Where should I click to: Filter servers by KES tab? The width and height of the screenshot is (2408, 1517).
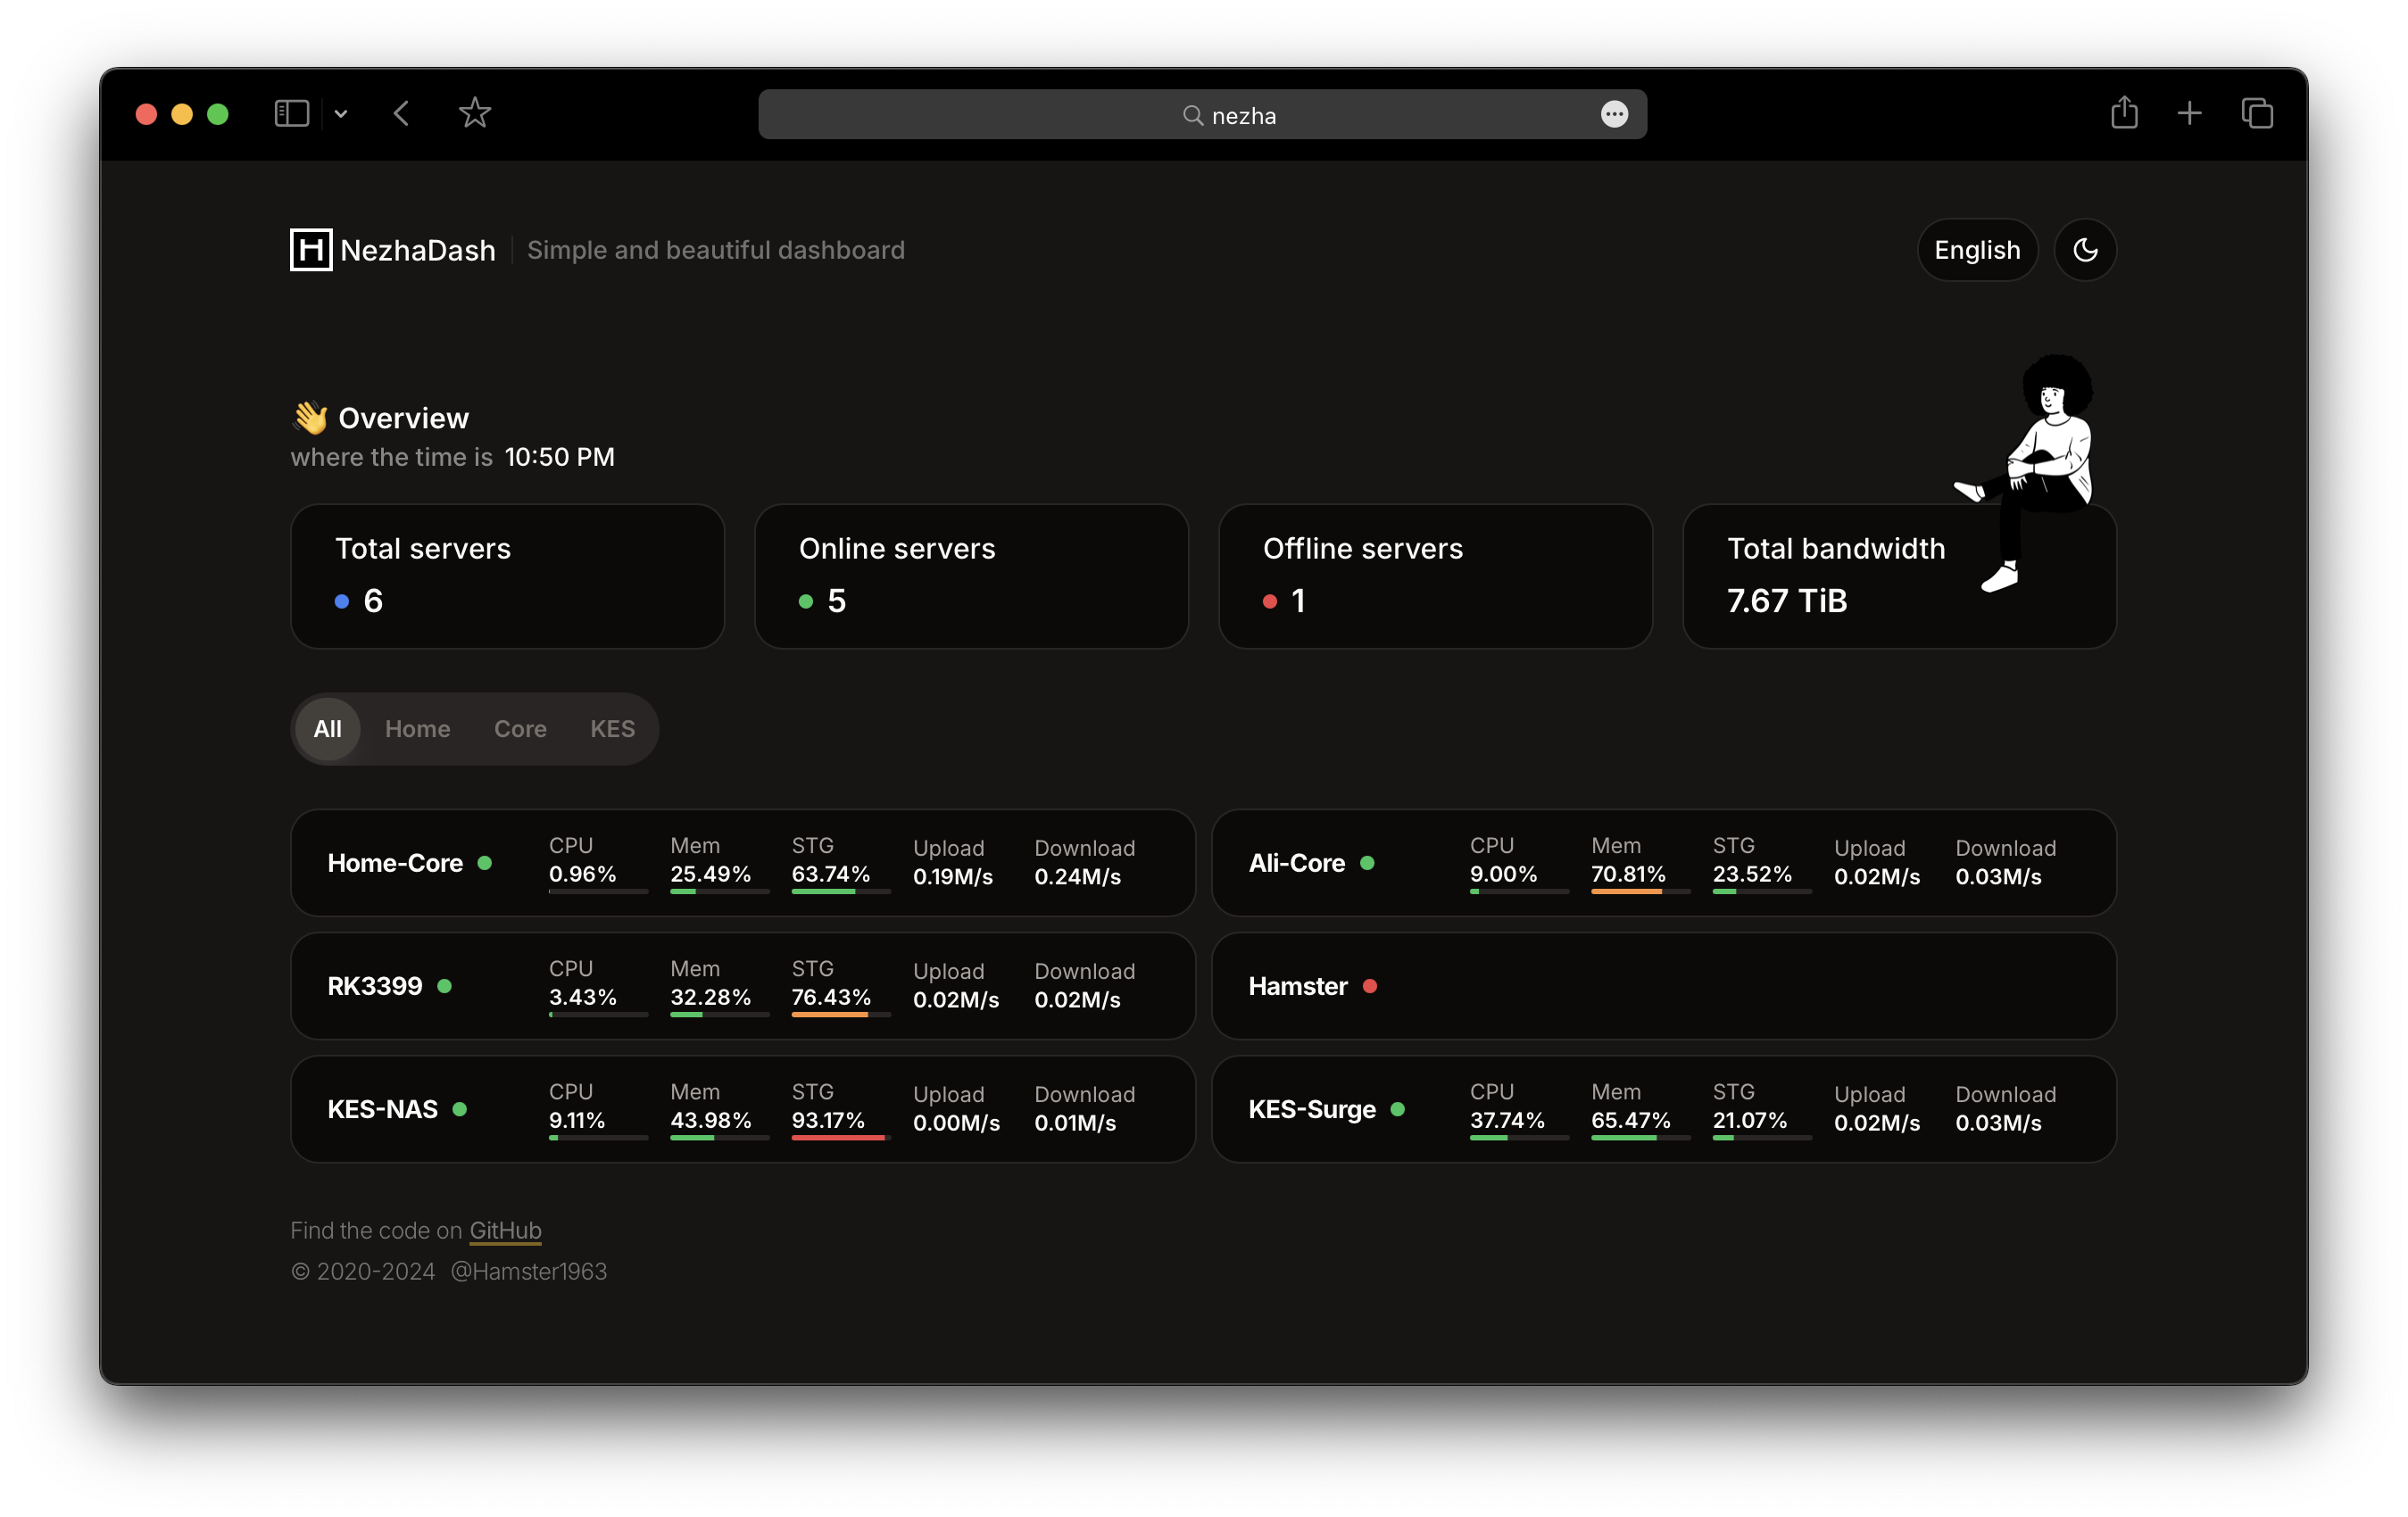(x=612, y=729)
